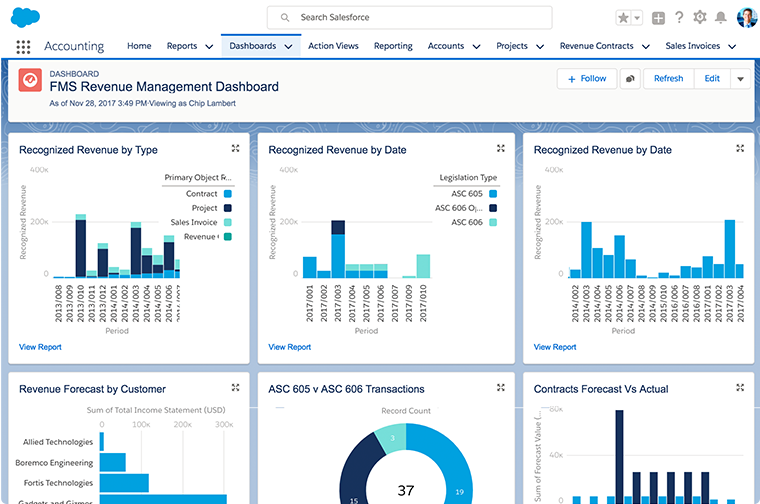Click the Salesforce cloud logo
Viewport: 760px width, 504px height.
pos(25,17)
